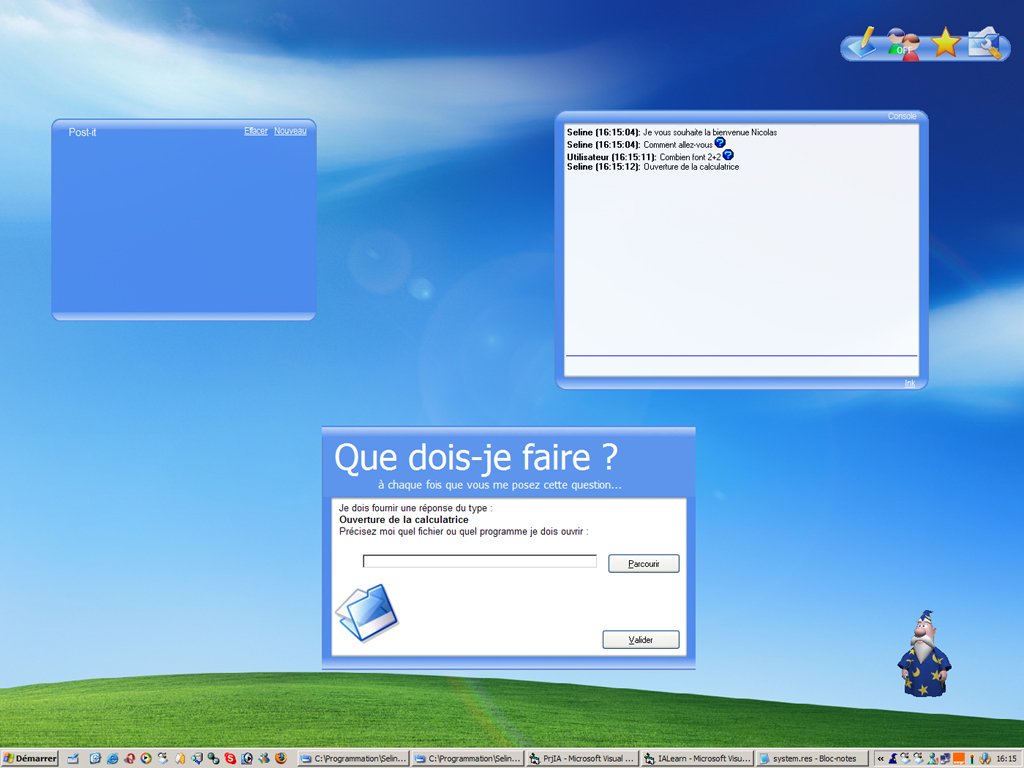Click the Effacer link on the Post-it
Image resolution: width=1024 pixels, height=768 pixels.
255,131
